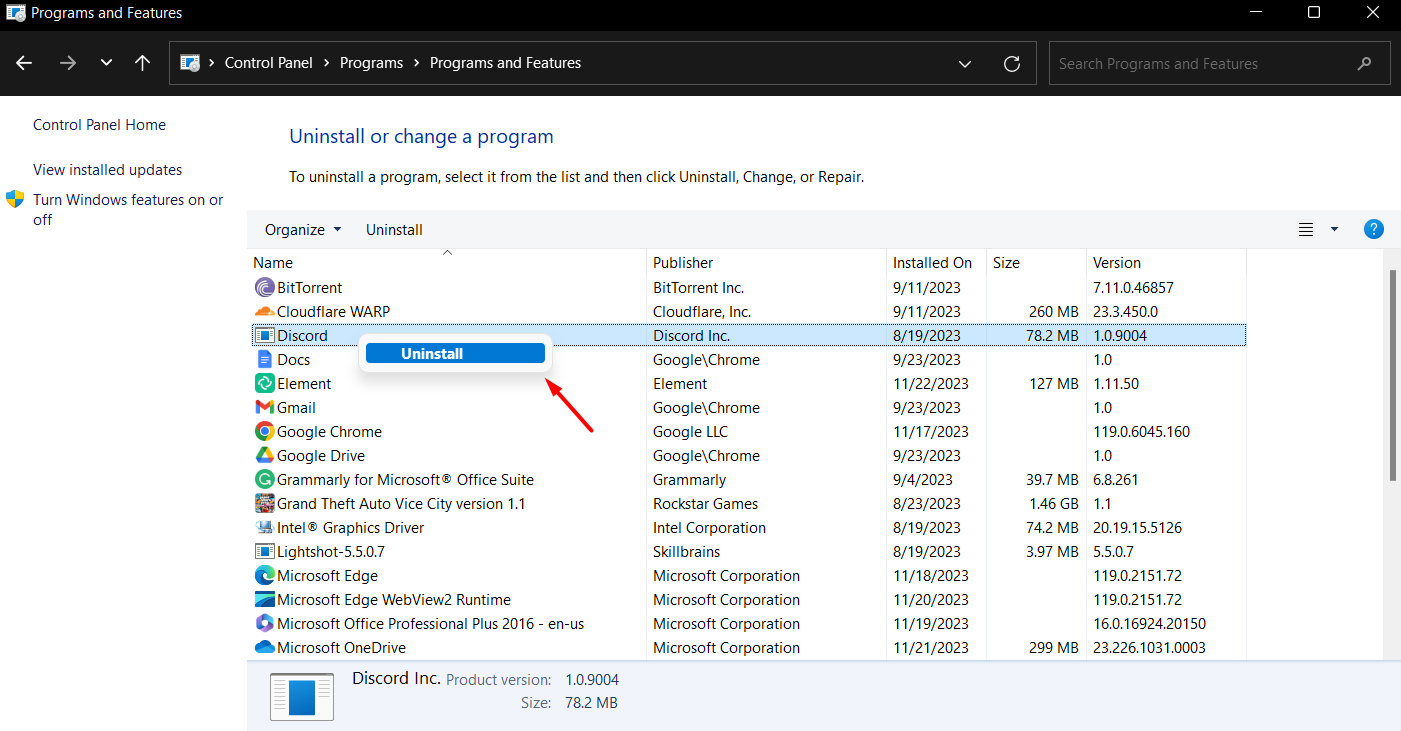Select Lightshot-5.5.0.7 in the list
The image size is (1401, 731).
[331, 552]
